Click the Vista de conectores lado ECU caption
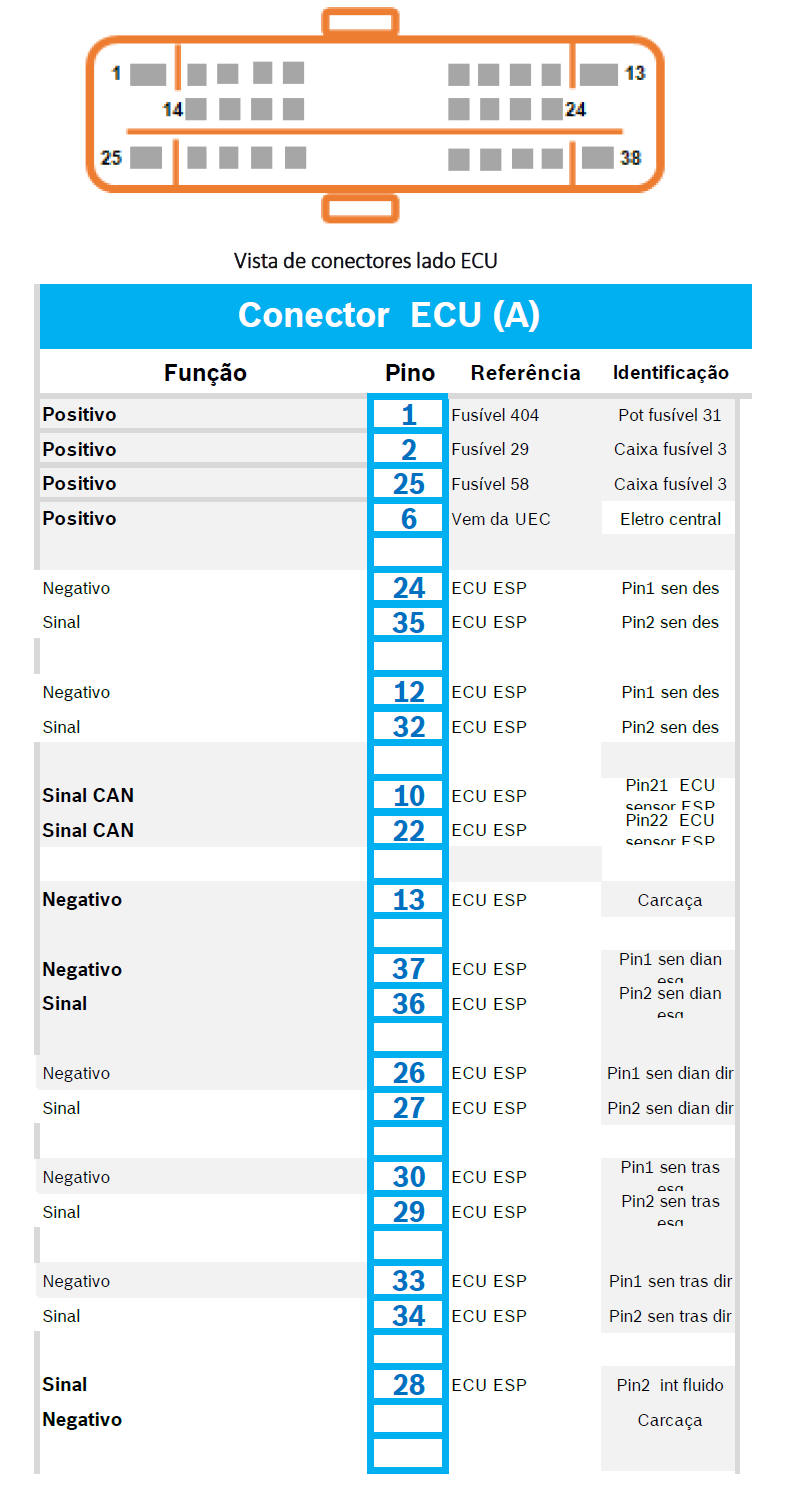The height and width of the screenshot is (1497, 785). pyautogui.click(x=365, y=261)
